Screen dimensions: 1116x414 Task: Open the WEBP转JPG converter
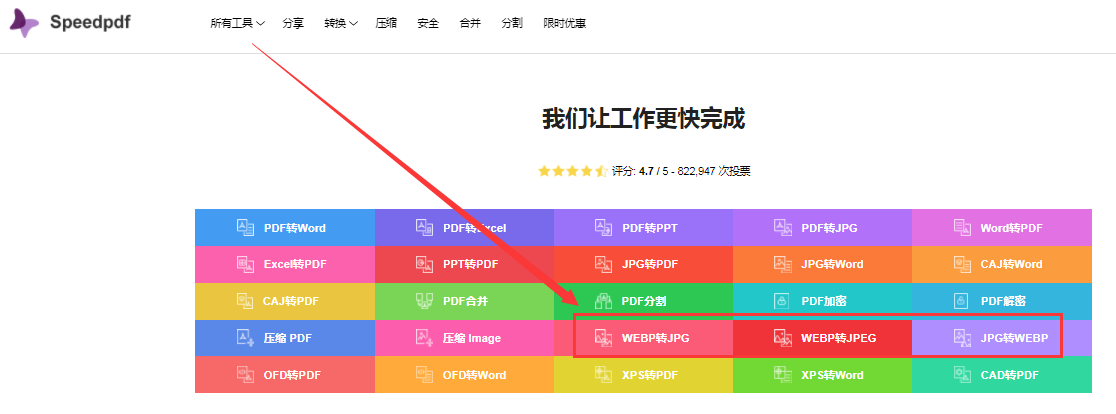[x=643, y=338]
